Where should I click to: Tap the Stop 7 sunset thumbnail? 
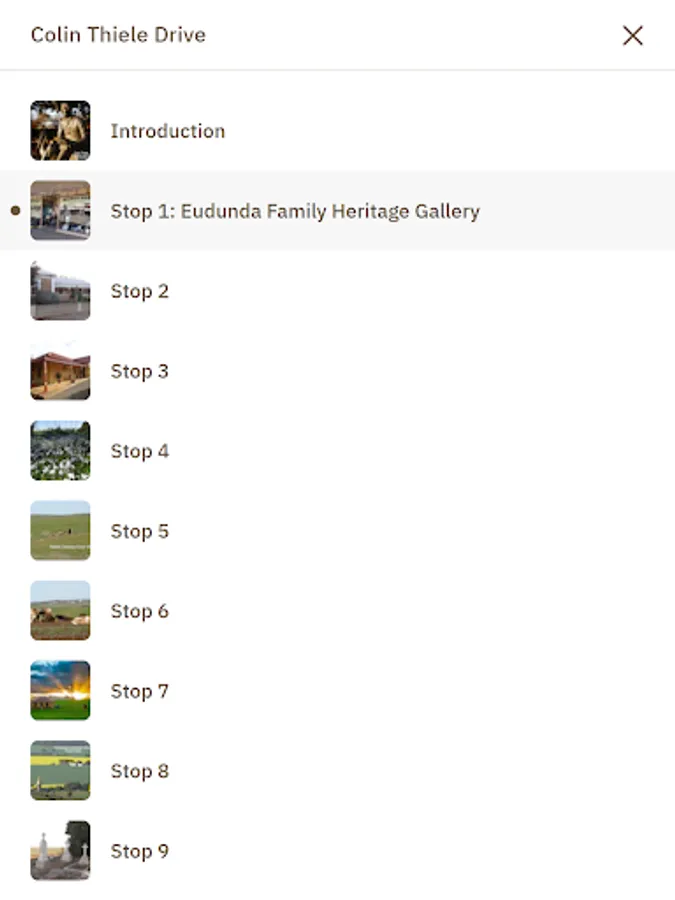point(60,691)
